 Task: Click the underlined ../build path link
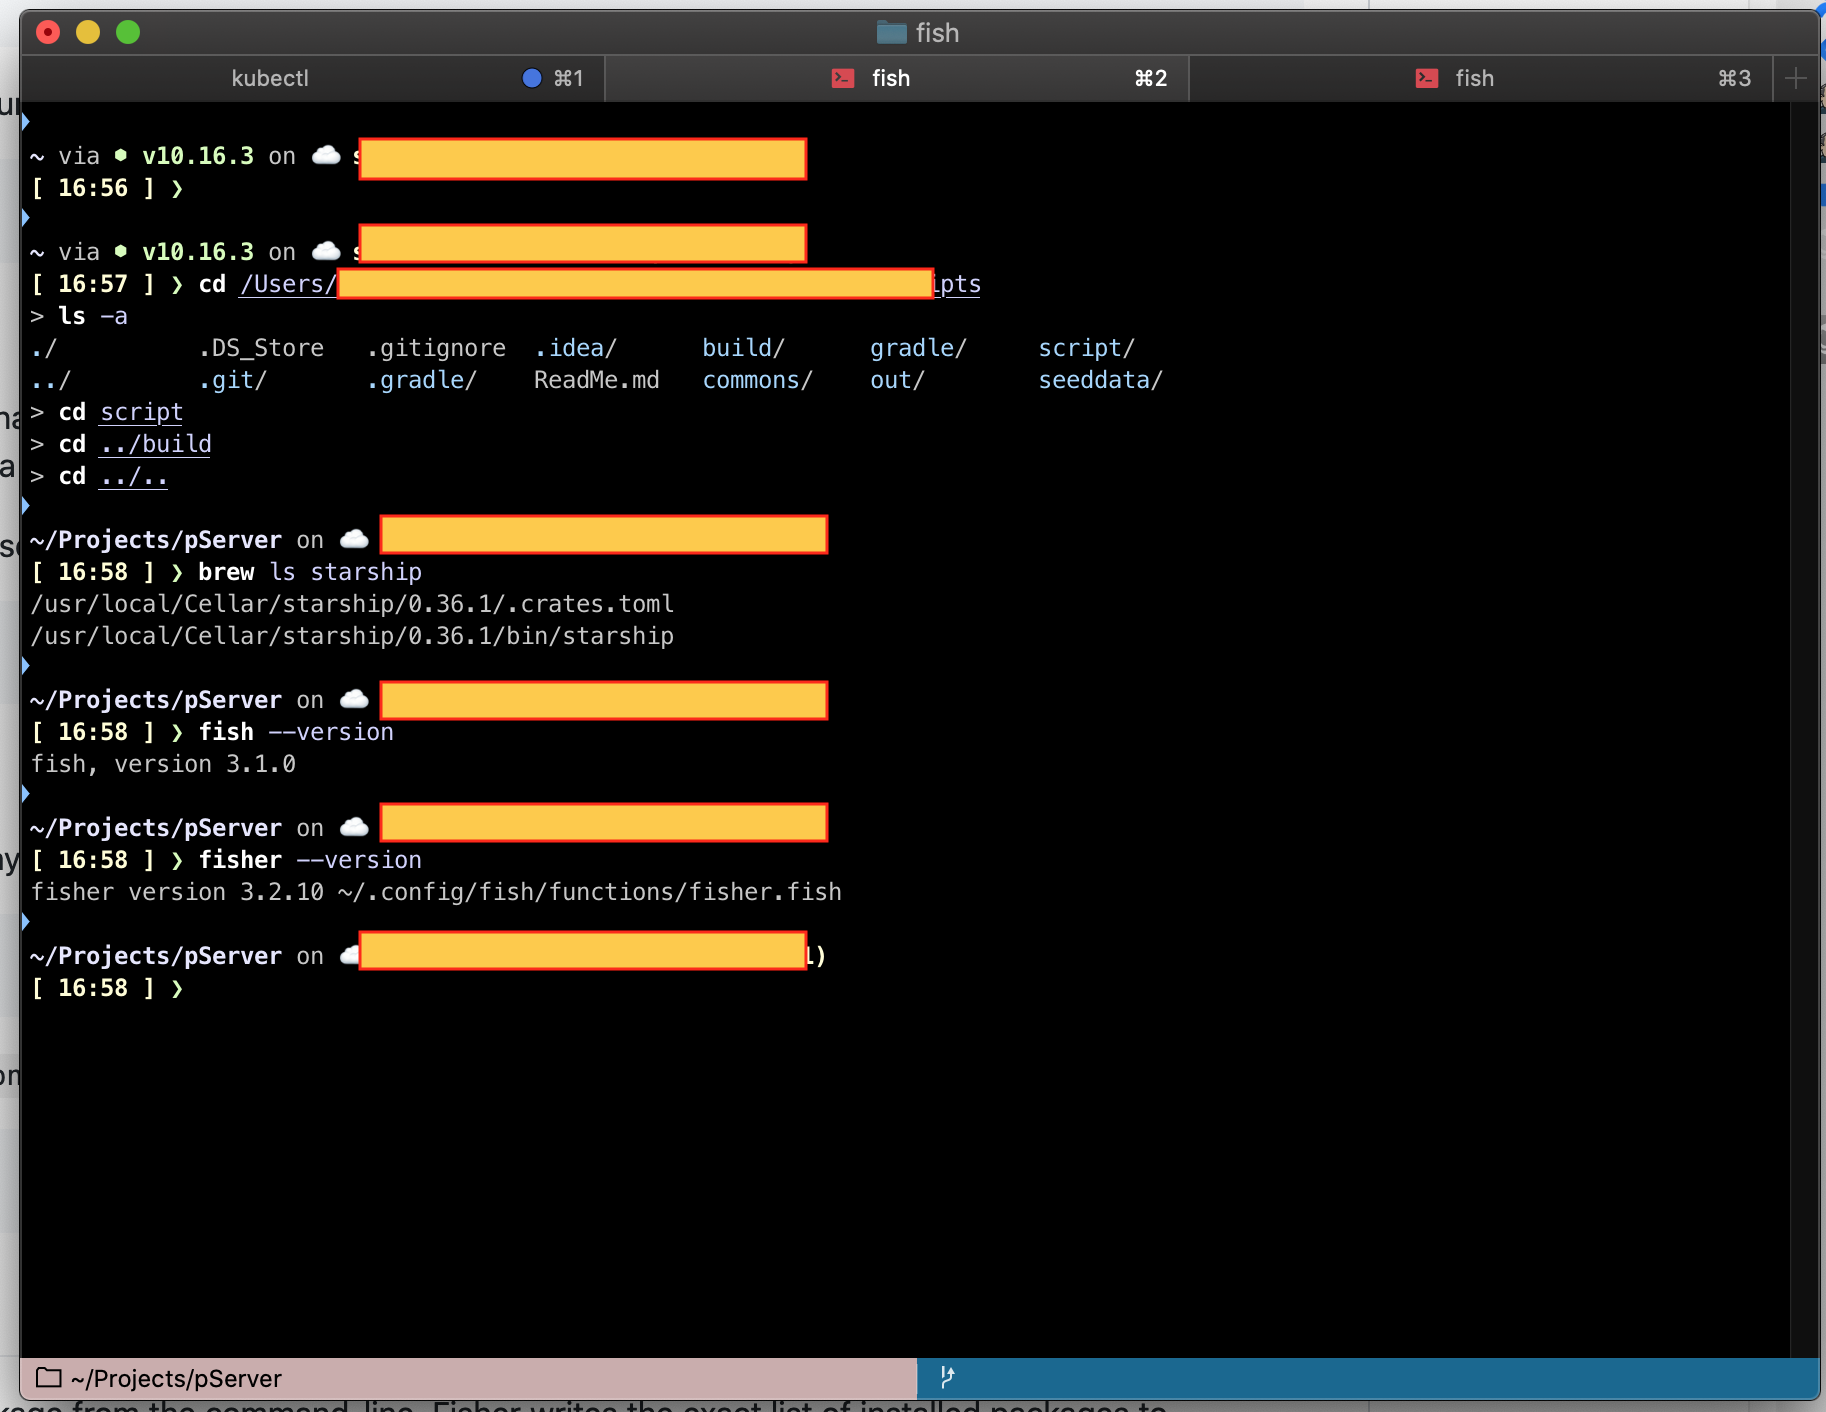tap(155, 444)
